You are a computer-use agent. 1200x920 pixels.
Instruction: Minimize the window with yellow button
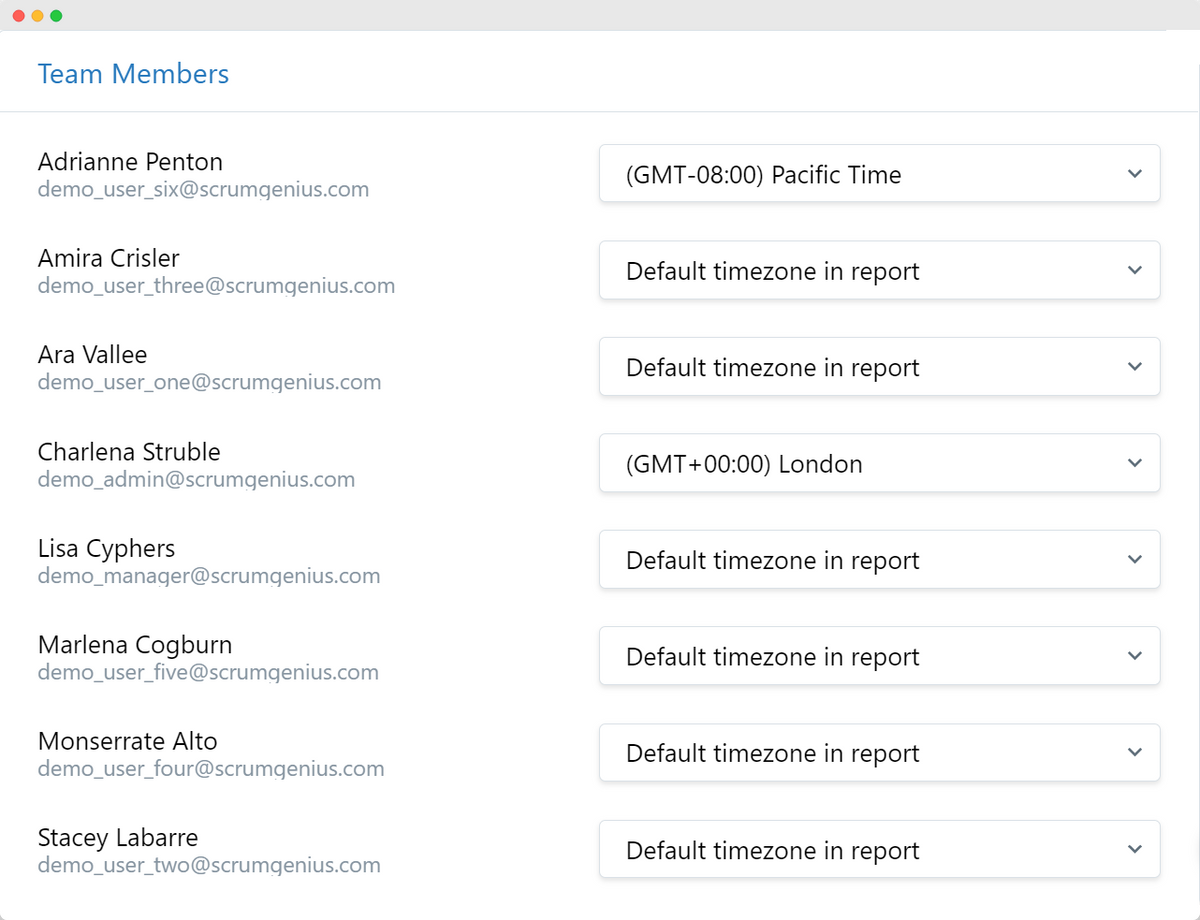point(37,16)
